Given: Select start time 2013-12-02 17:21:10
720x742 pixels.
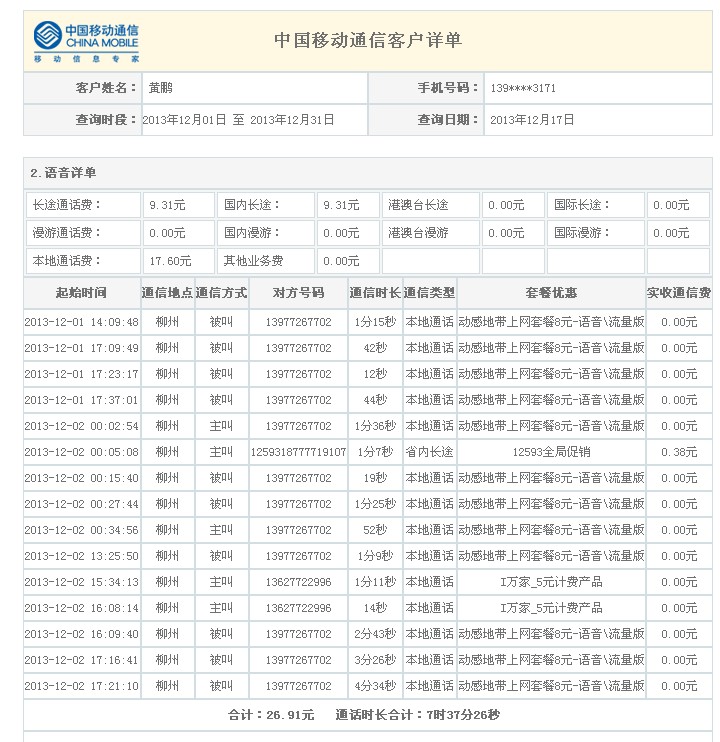Looking at the screenshot, I should [81, 686].
